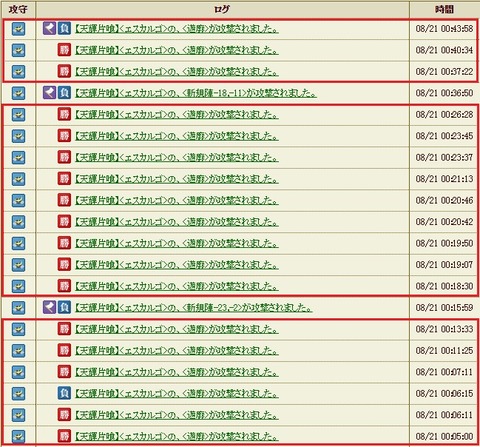This screenshot has height=447, width=480.
Task: Click the red 勝 win icon at 00:21:13
Action: 64,179
